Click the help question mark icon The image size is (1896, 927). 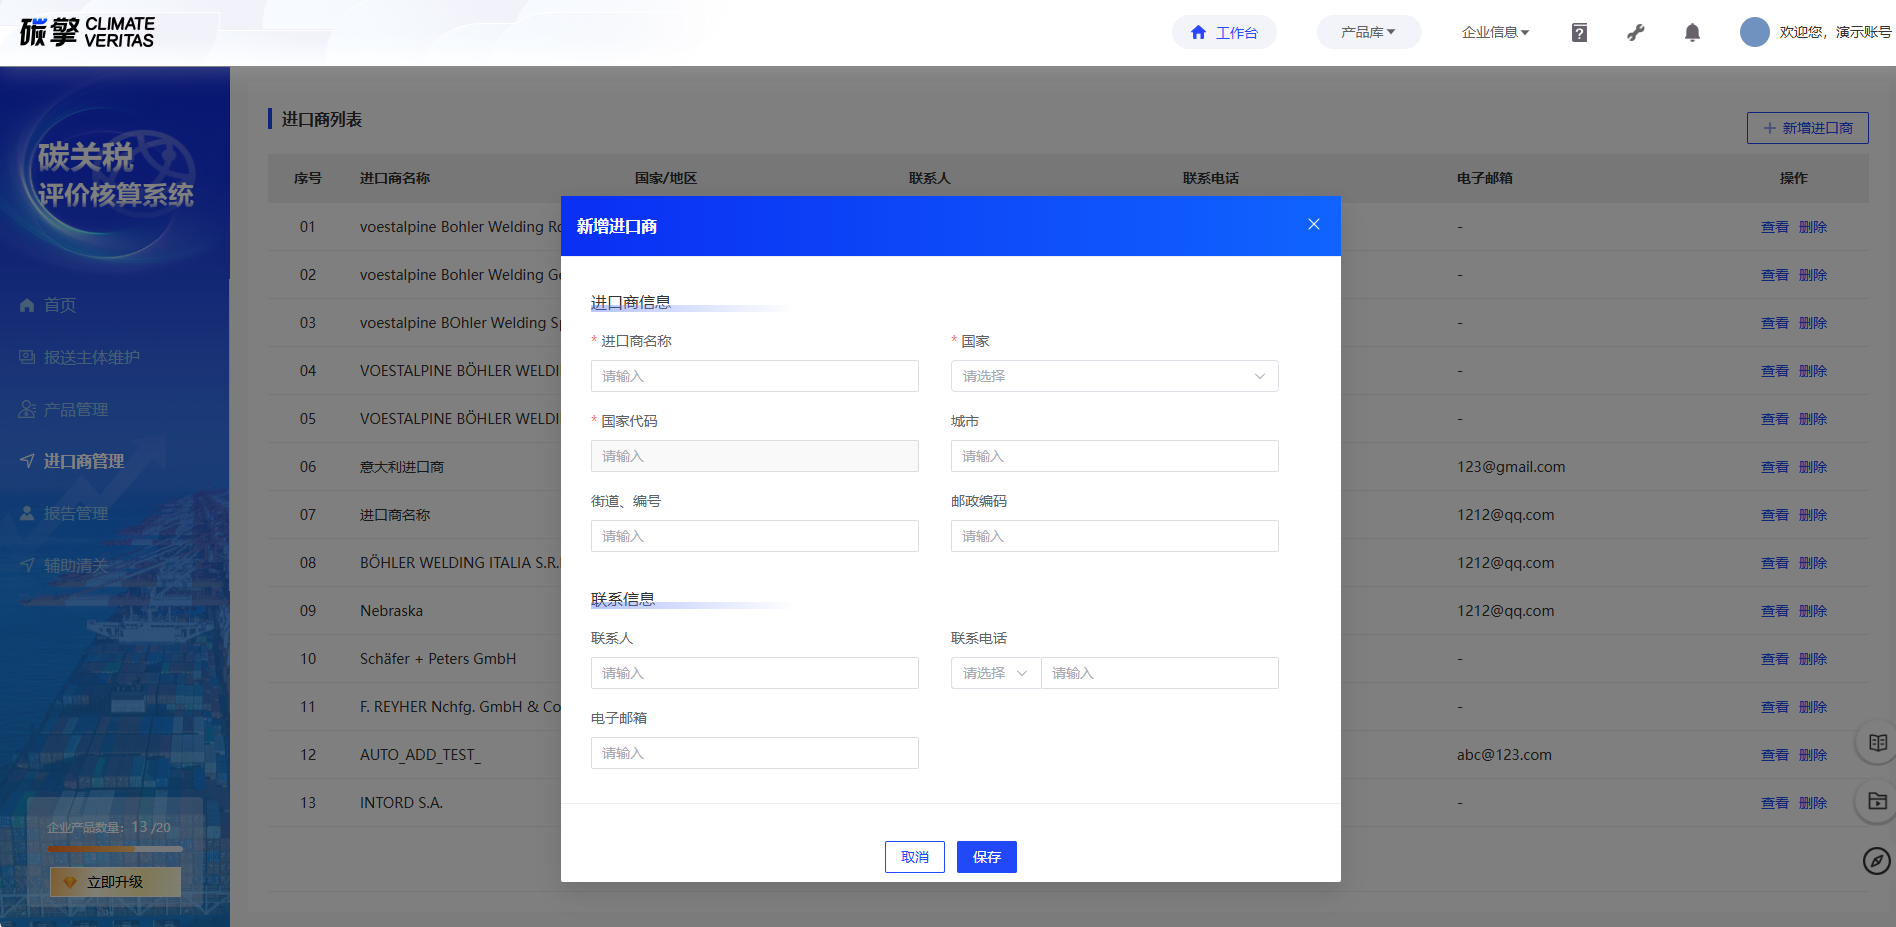pyautogui.click(x=1579, y=33)
